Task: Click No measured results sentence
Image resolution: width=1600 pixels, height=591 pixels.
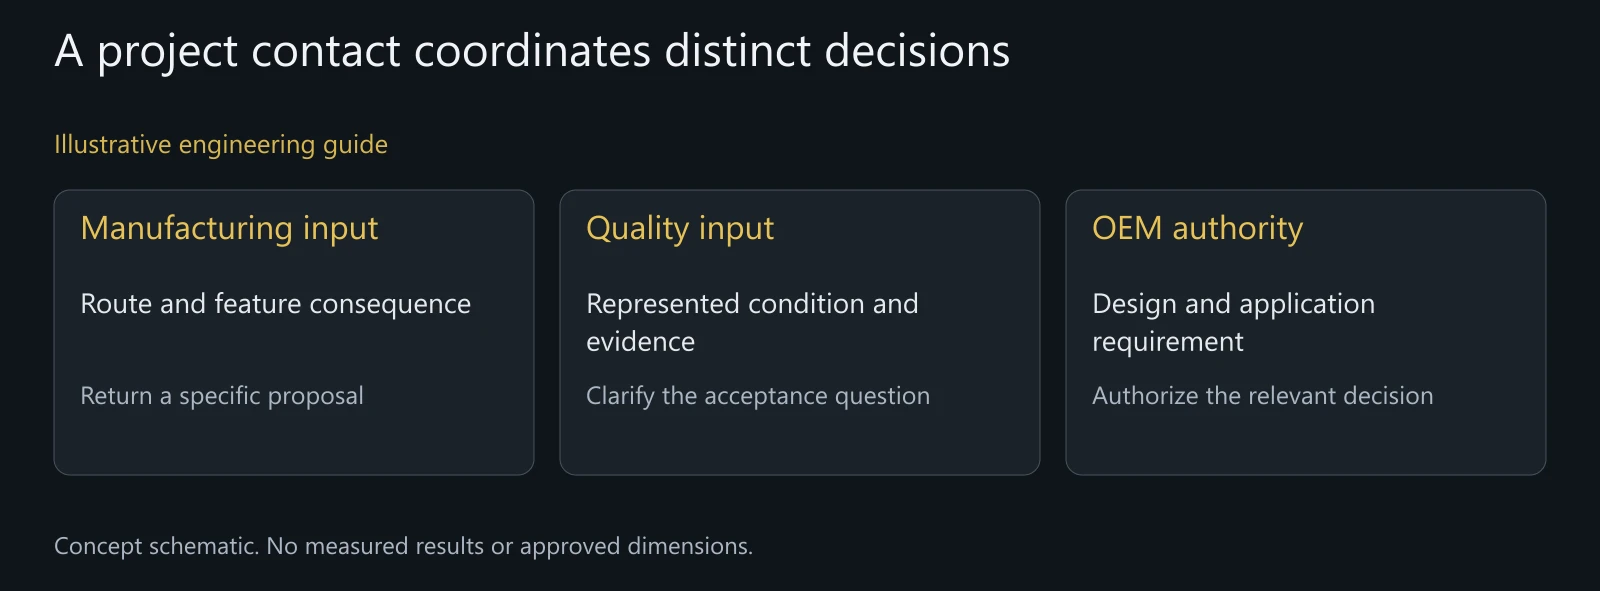Action: tap(510, 546)
